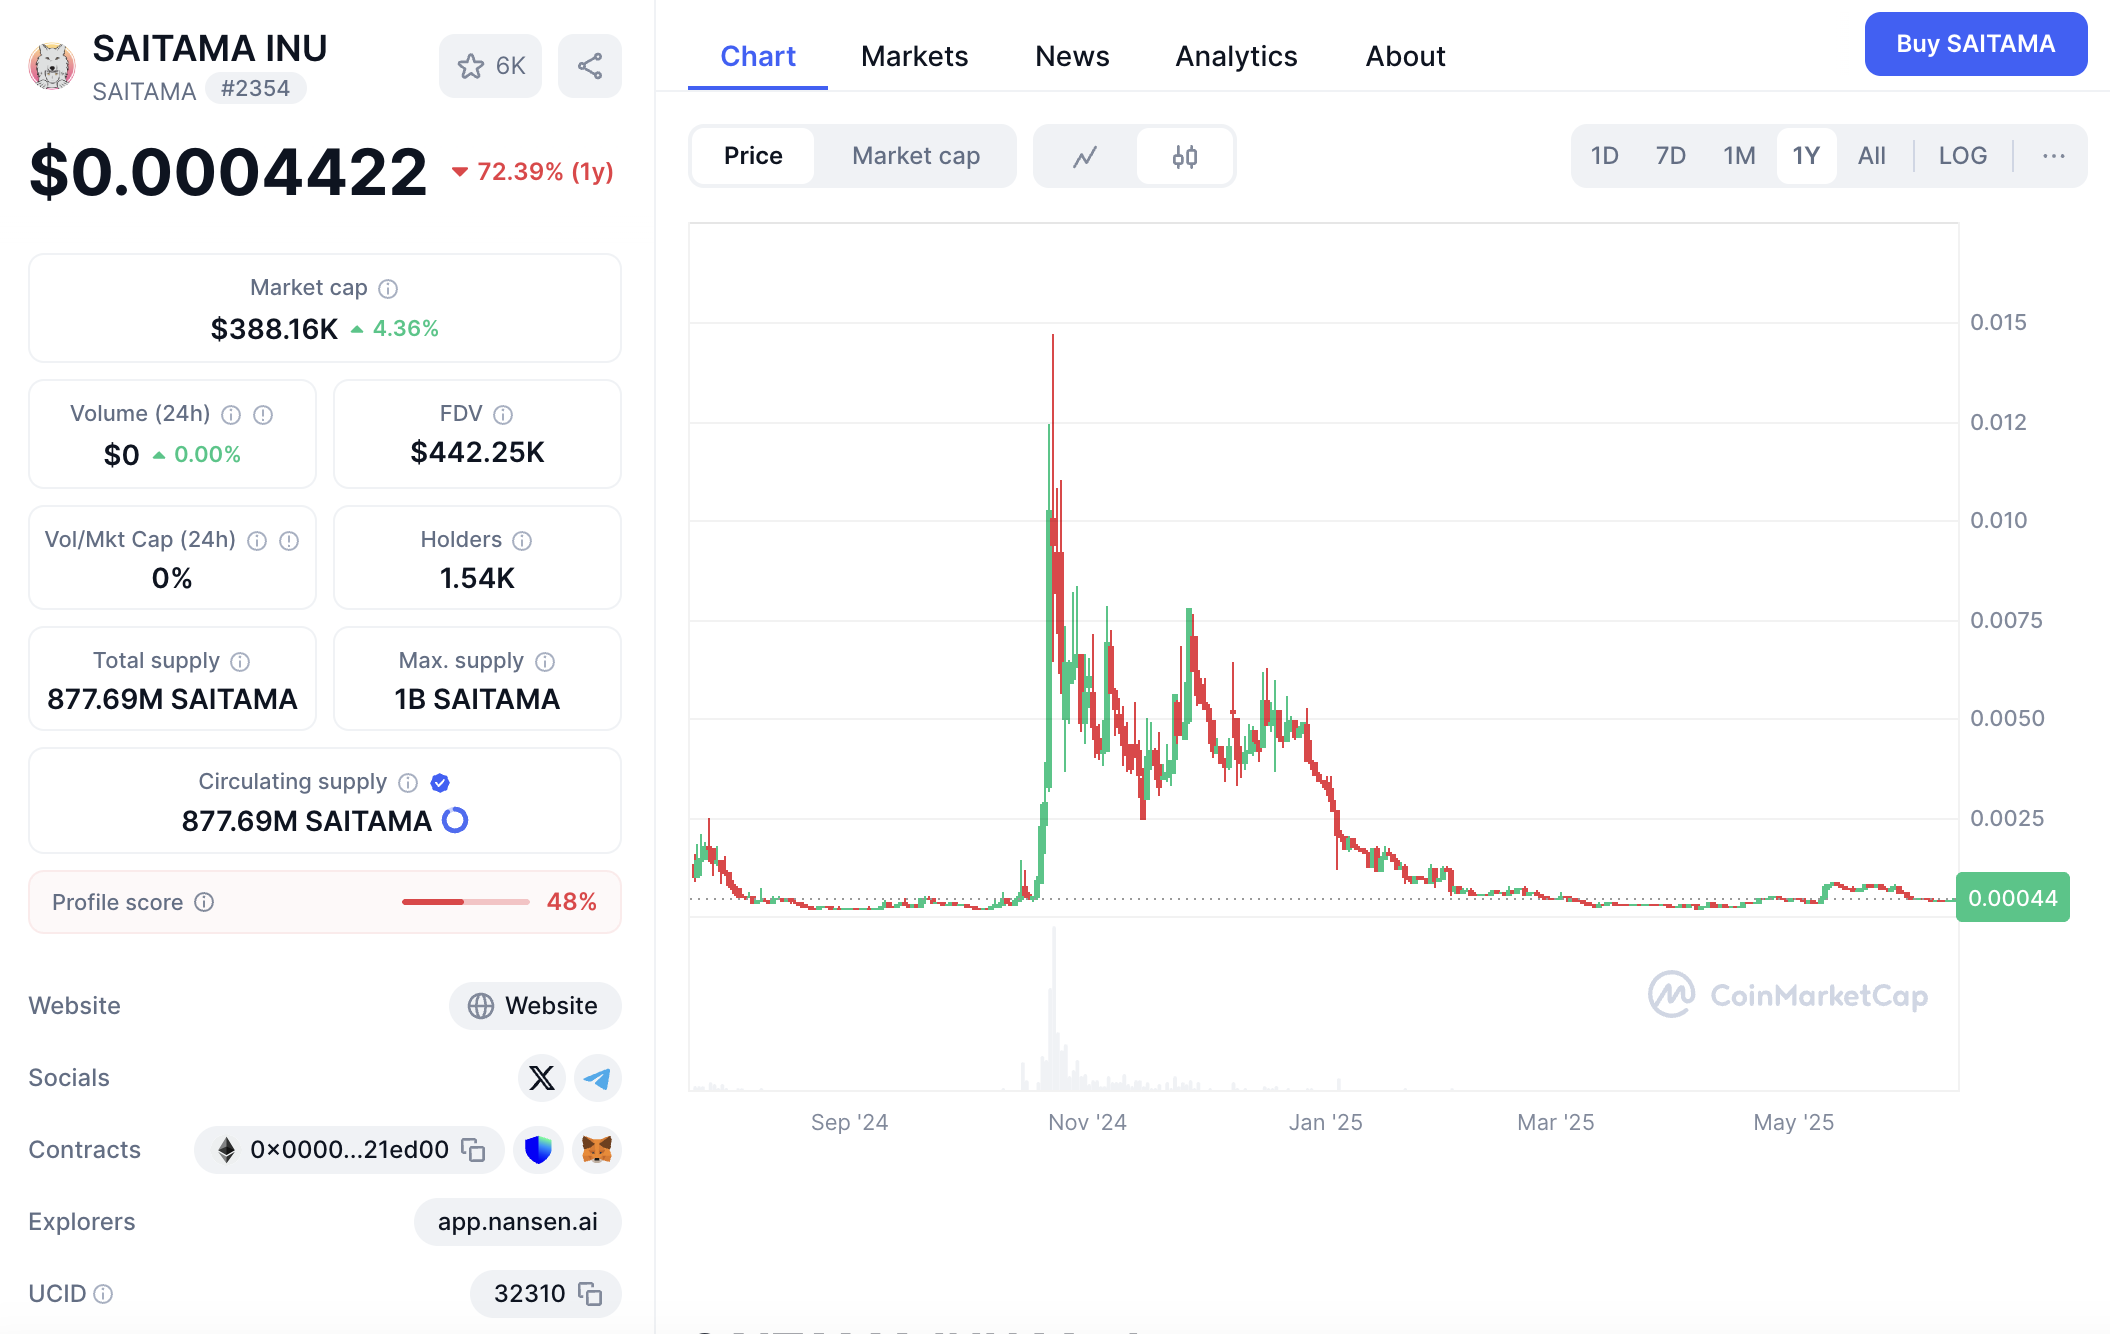Add token to MetaMask via fox icon
Screen dimensions: 2110x1334
pyautogui.click(x=597, y=1150)
